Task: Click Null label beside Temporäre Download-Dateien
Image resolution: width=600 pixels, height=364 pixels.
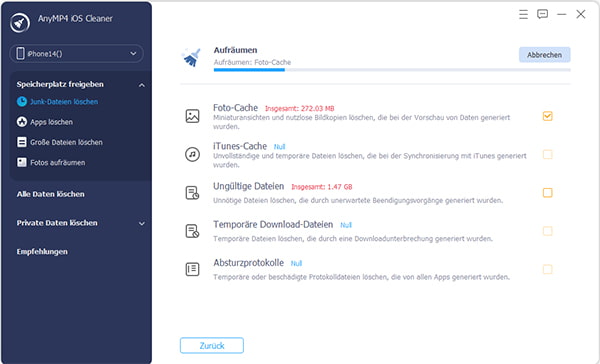Action: [x=346, y=225]
